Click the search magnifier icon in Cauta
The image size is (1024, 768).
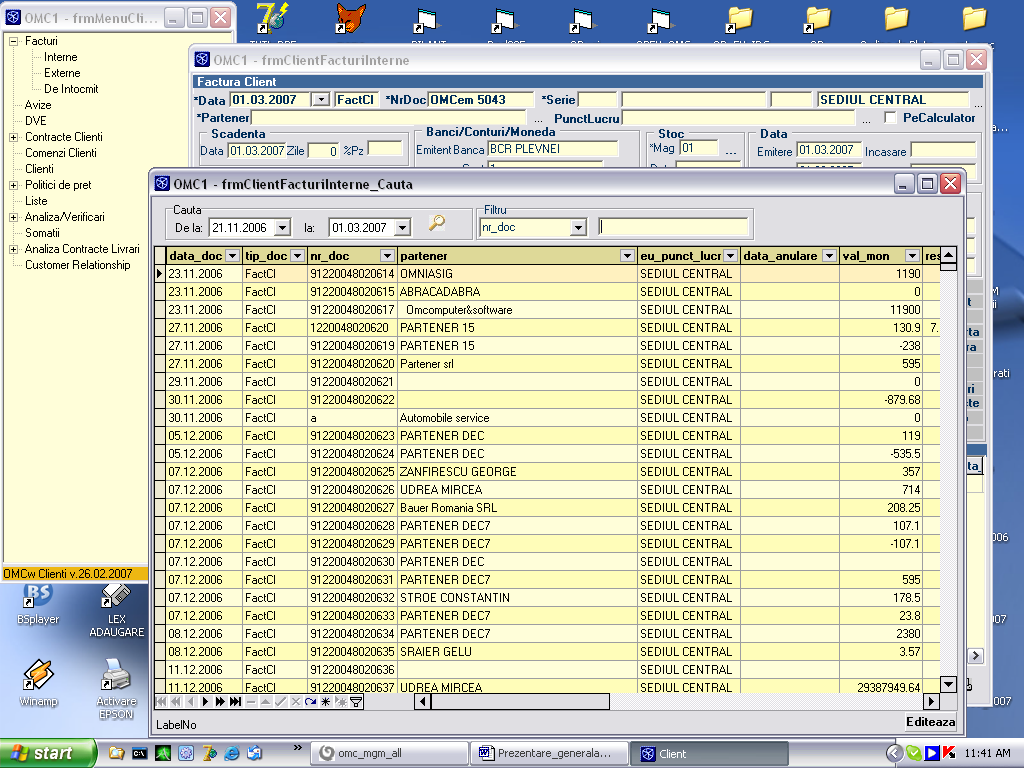pos(436,224)
